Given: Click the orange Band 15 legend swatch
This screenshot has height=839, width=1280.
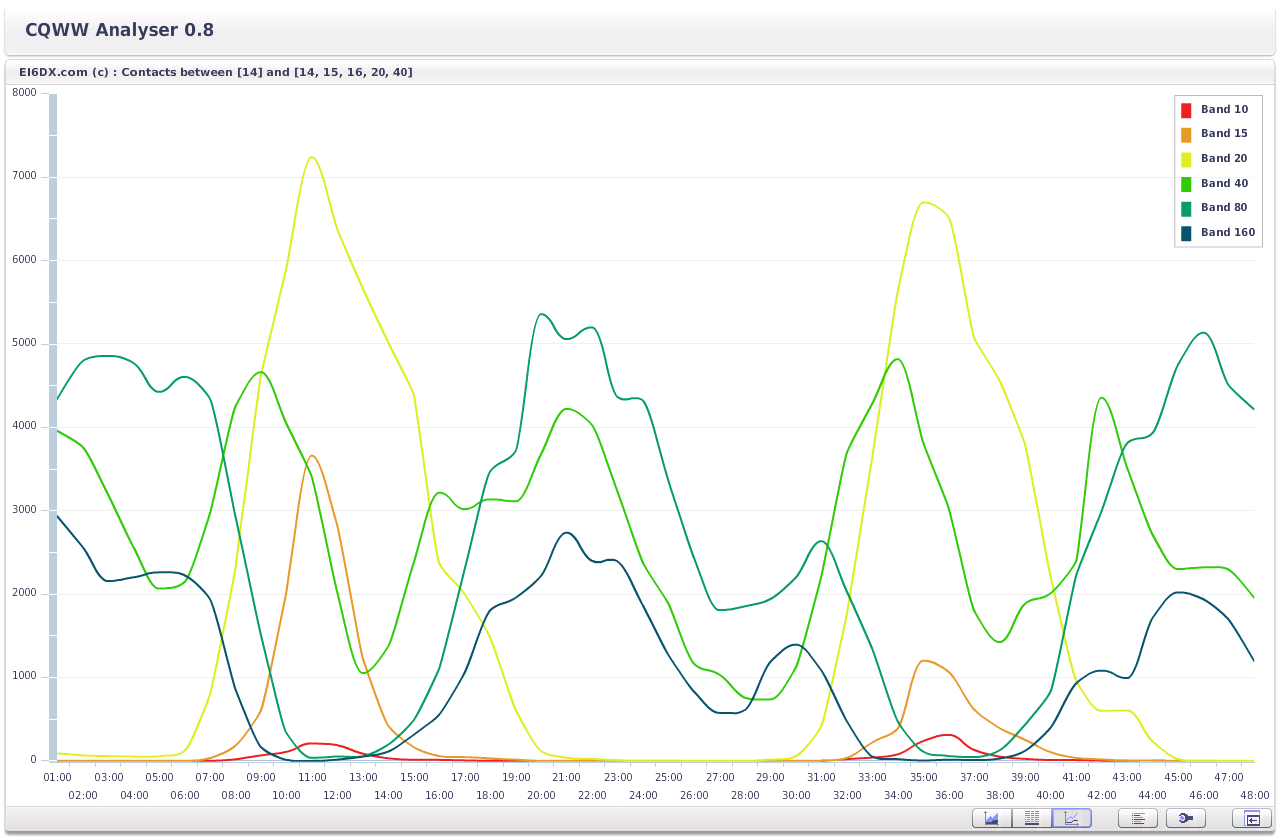Looking at the screenshot, I should coord(1187,134).
